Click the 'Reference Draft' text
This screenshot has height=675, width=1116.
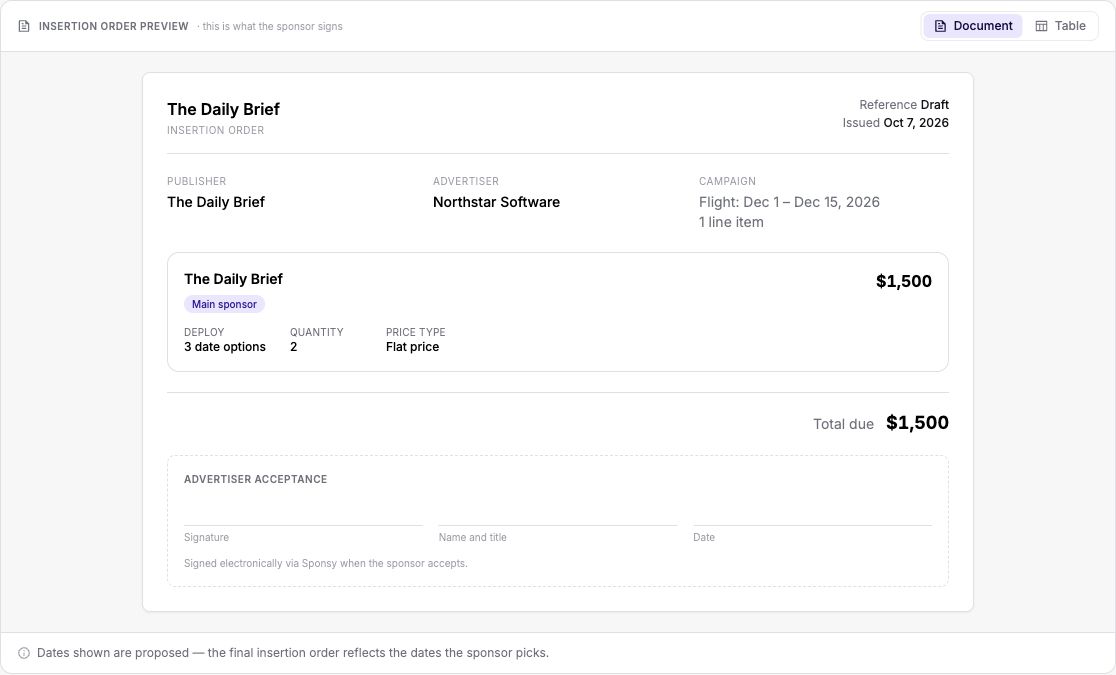click(x=904, y=105)
